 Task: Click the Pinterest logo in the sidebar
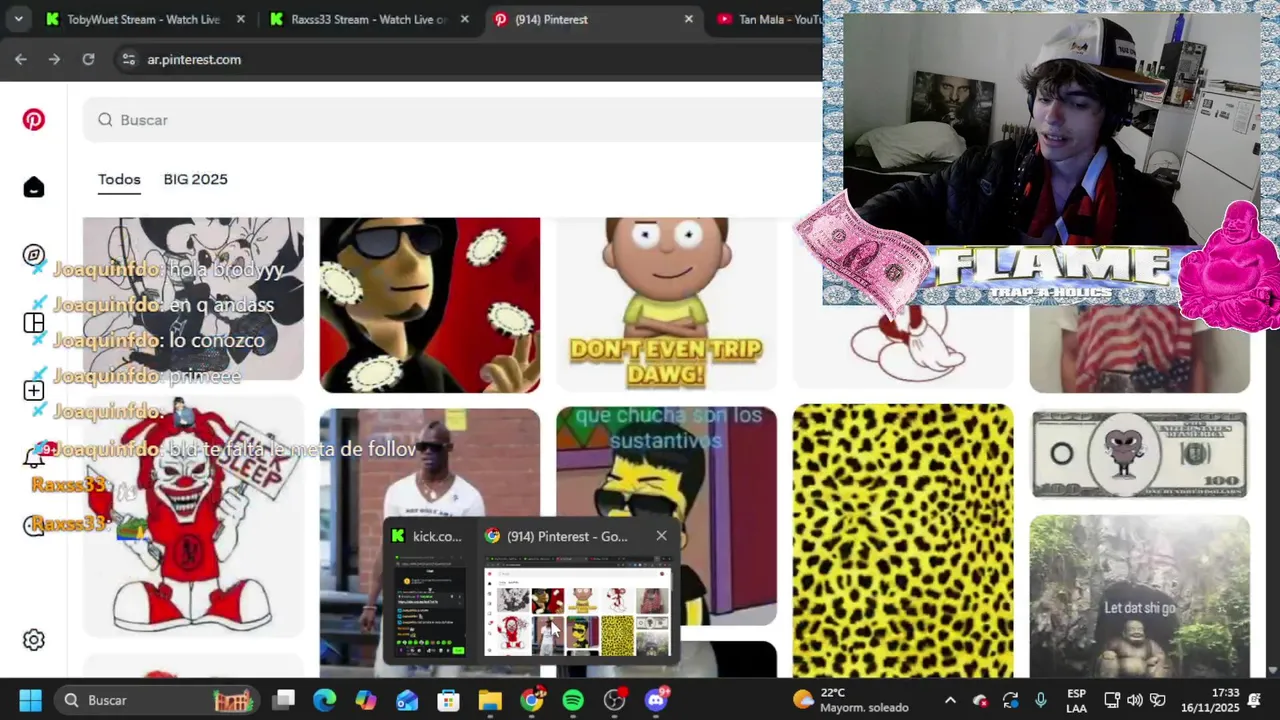(34, 120)
